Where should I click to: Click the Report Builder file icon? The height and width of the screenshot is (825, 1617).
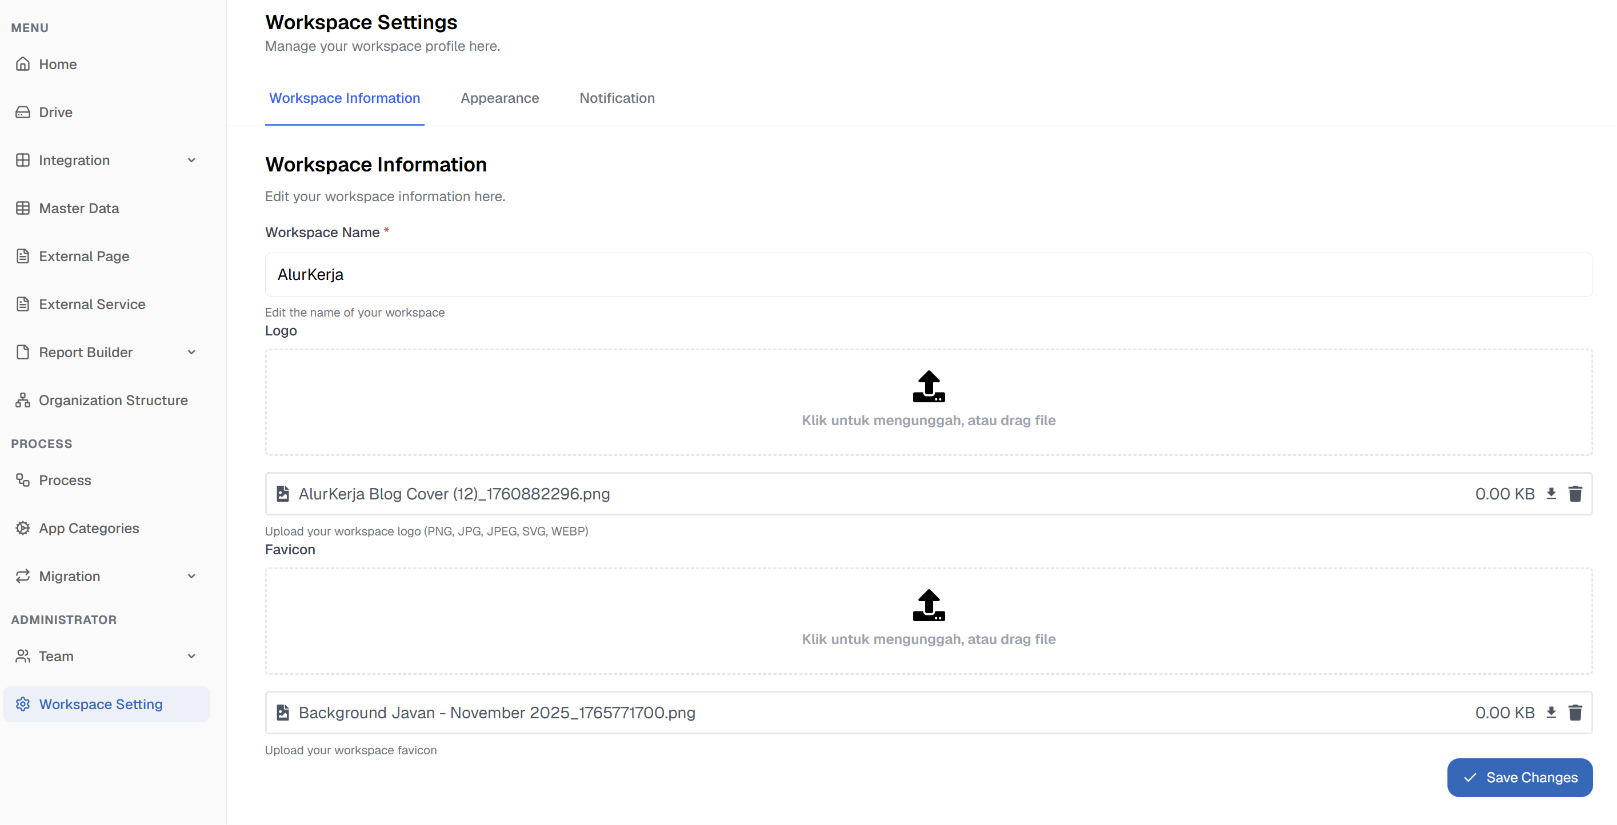coord(23,352)
